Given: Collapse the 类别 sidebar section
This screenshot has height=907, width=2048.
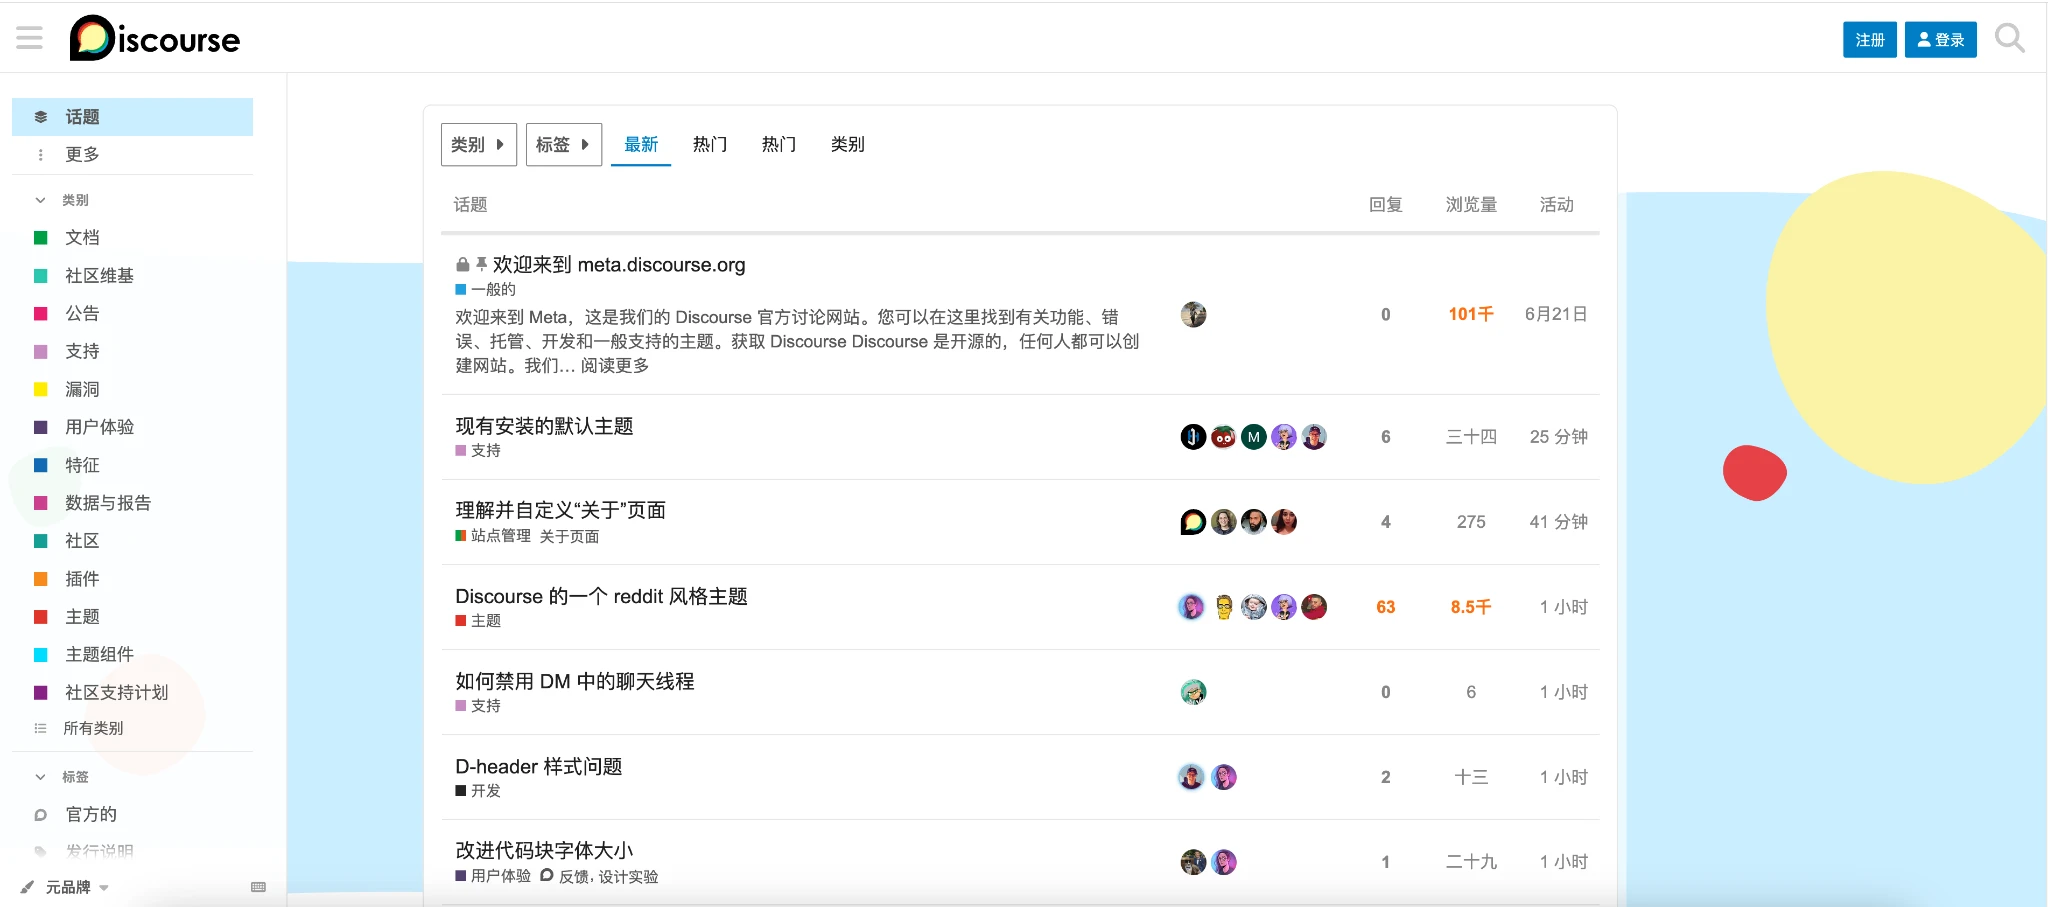Looking at the screenshot, I should [x=41, y=200].
